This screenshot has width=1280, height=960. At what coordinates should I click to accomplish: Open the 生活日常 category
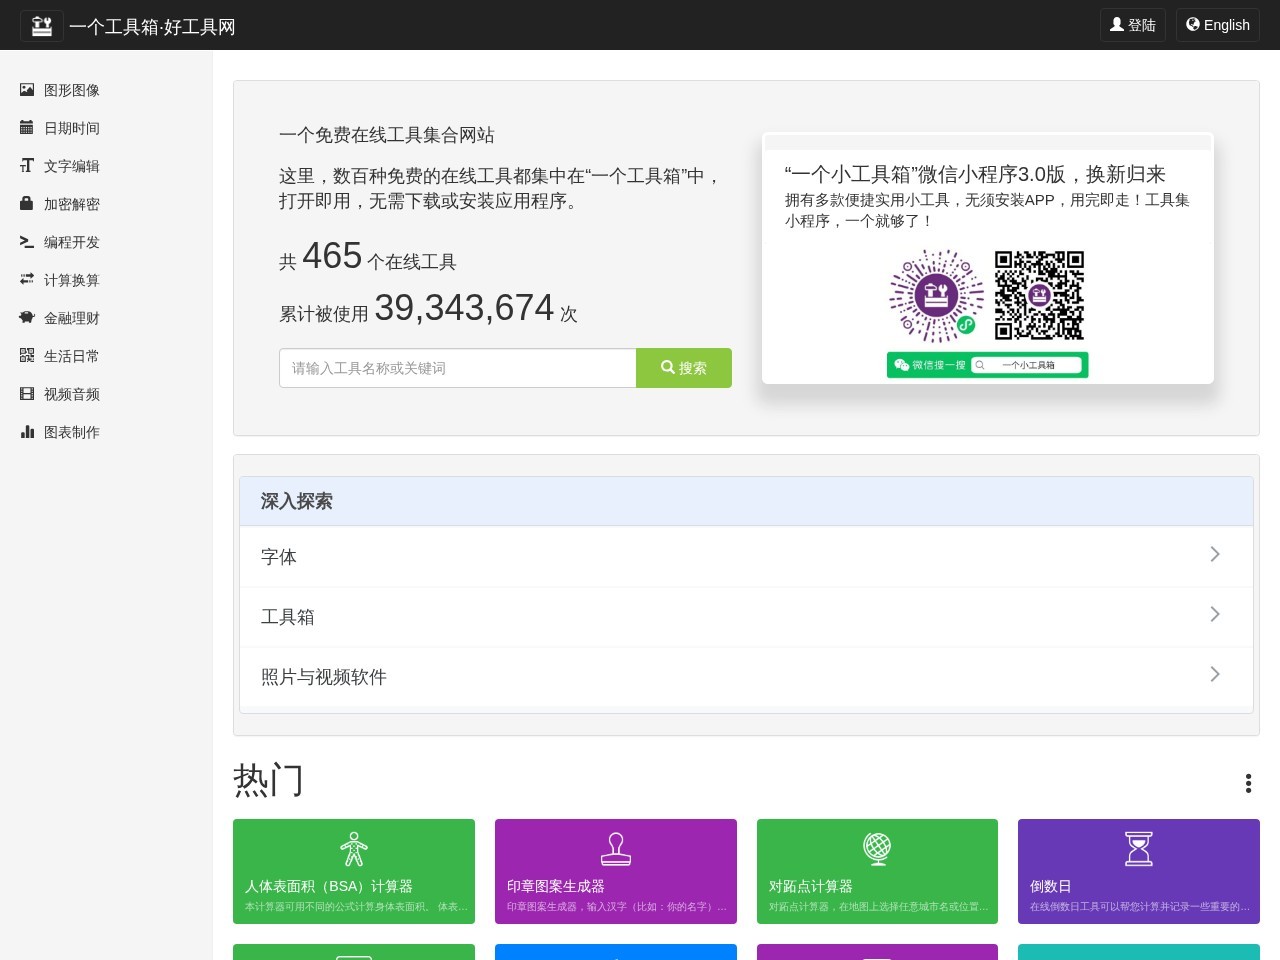72,356
